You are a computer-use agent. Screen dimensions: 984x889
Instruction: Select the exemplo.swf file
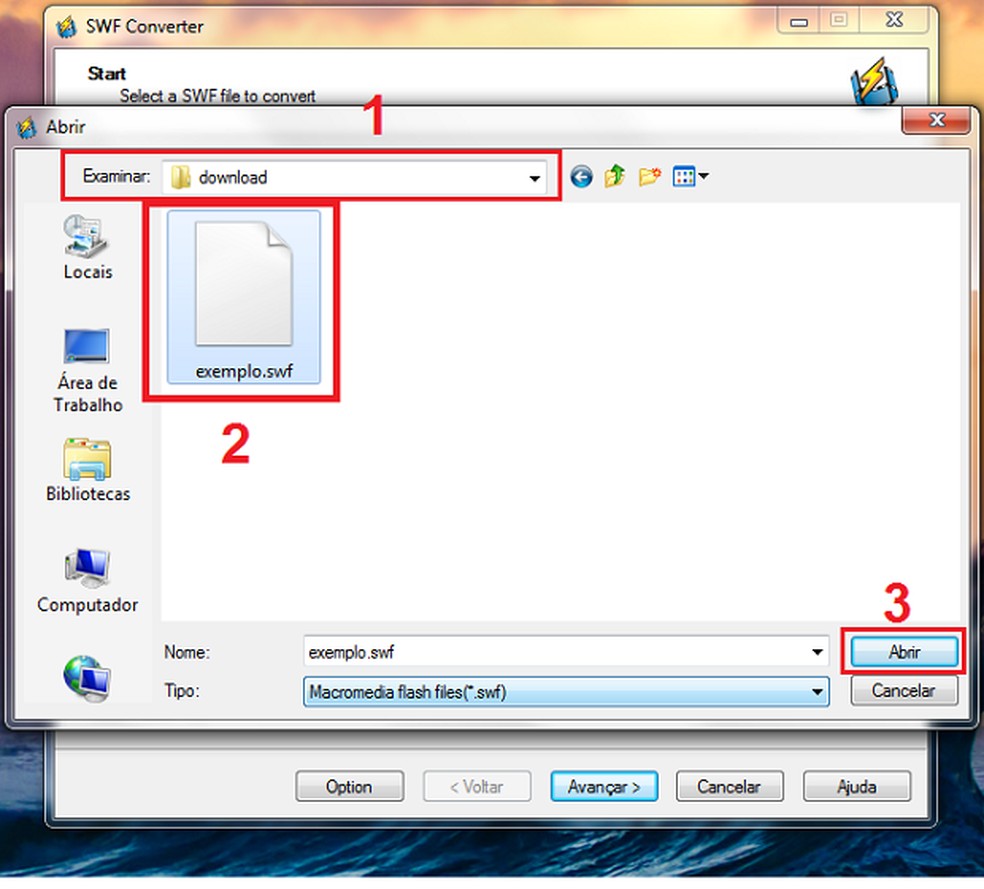coord(243,297)
